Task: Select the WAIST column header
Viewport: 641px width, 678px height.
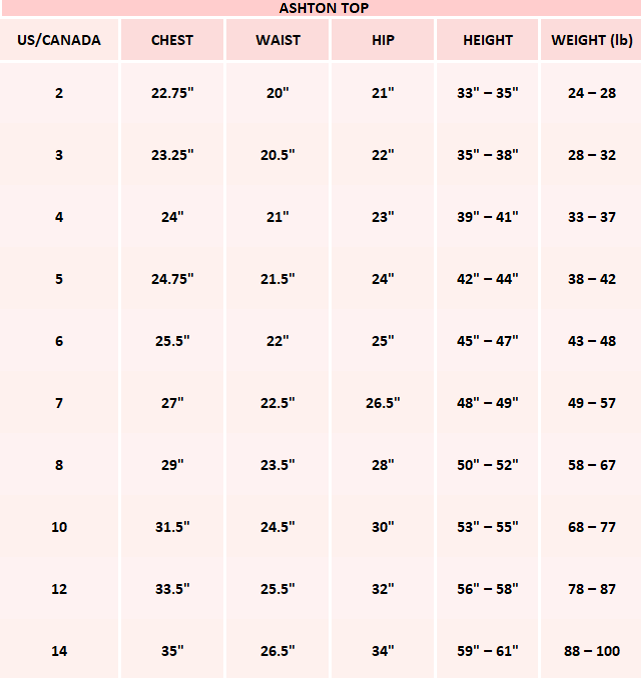Action: click(278, 41)
